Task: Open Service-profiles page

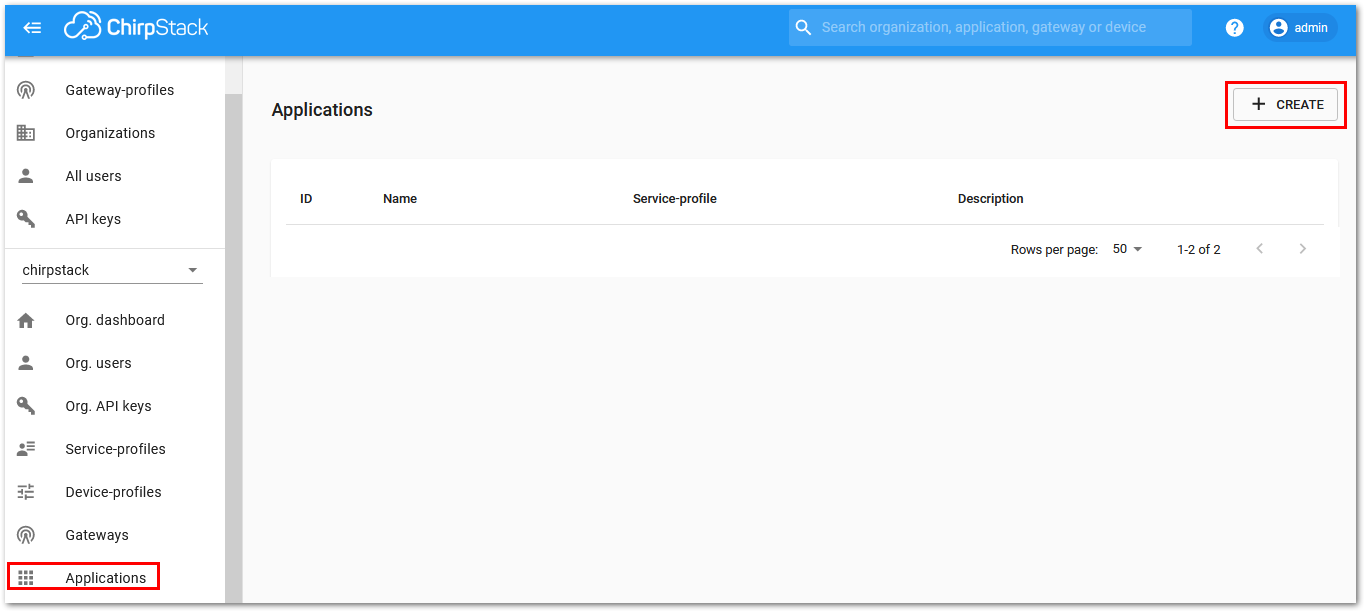Action: [115, 449]
